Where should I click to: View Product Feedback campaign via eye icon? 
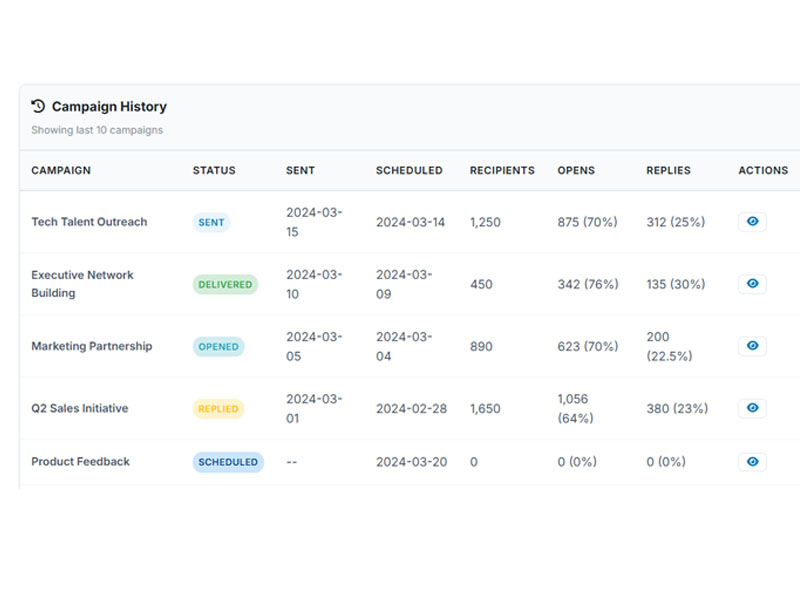pyautogui.click(x=752, y=462)
